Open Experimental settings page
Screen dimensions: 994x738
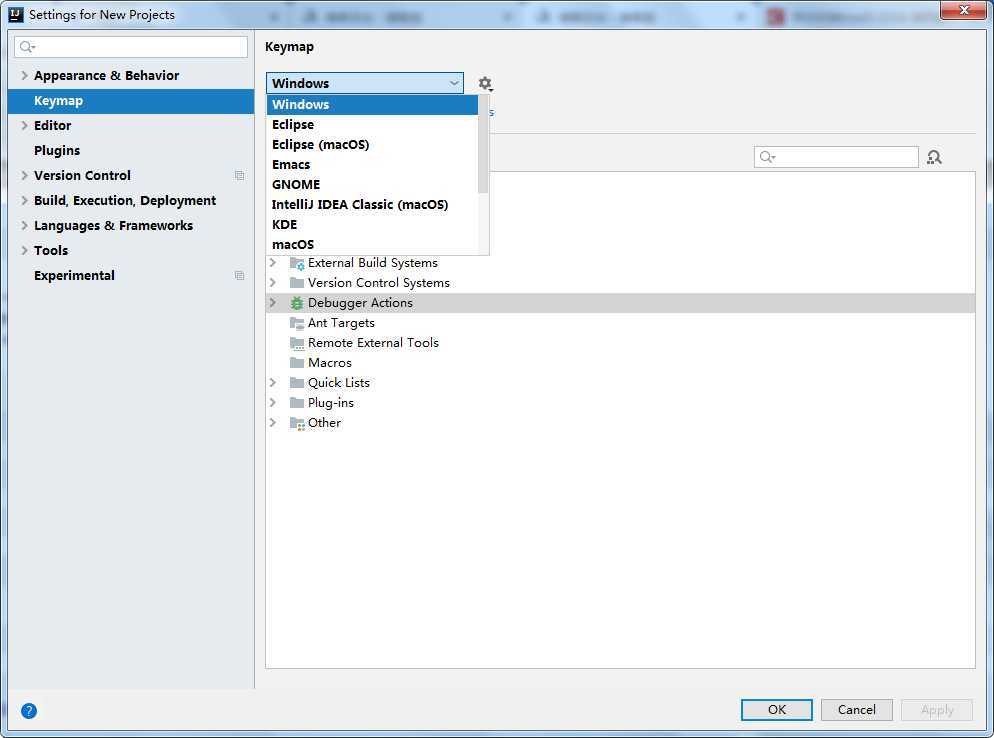pyautogui.click(x=131, y=276)
